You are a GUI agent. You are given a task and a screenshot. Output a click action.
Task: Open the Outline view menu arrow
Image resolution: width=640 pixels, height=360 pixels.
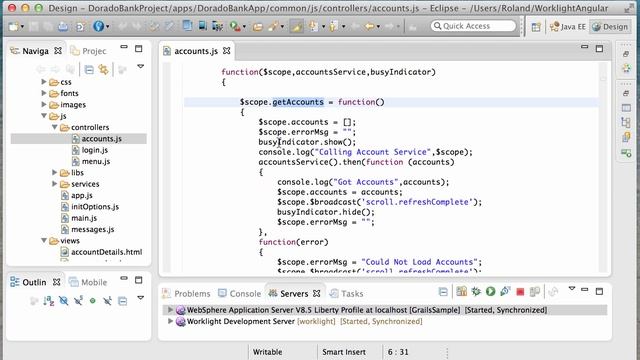pos(140,298)
